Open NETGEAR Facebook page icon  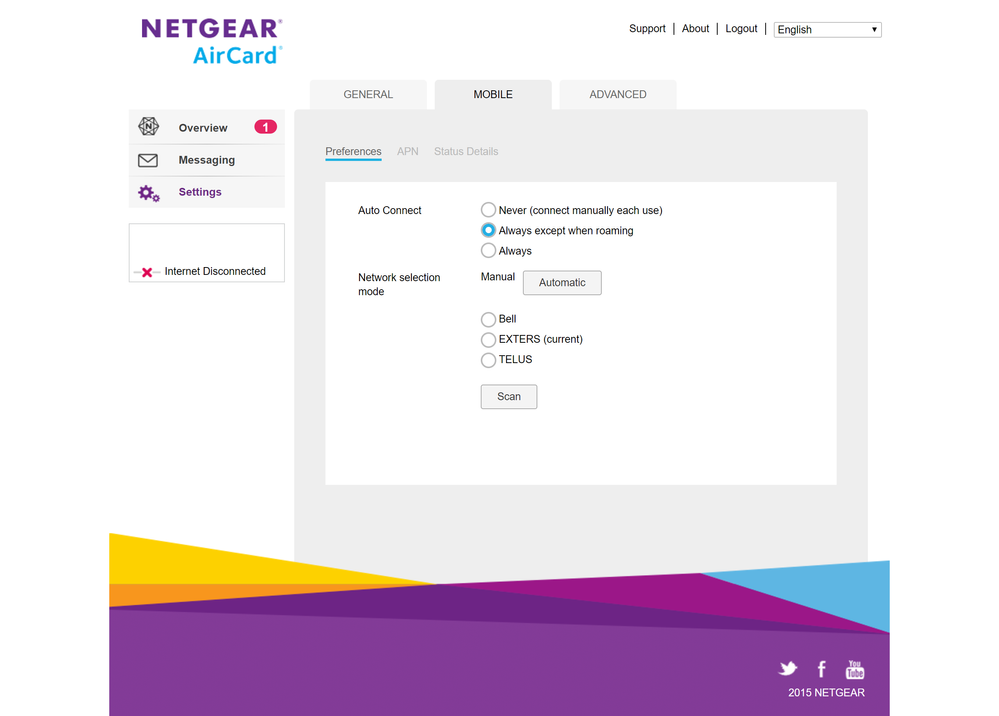click(822, 669)
